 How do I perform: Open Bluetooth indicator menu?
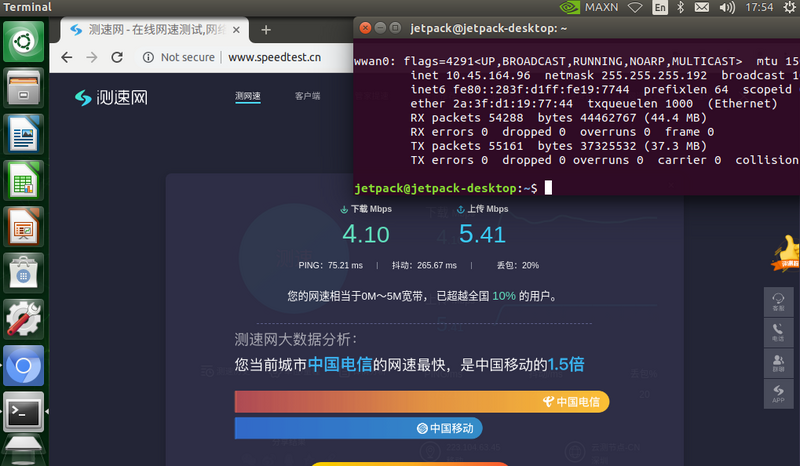pyautogui.click(x=680, y=7)
